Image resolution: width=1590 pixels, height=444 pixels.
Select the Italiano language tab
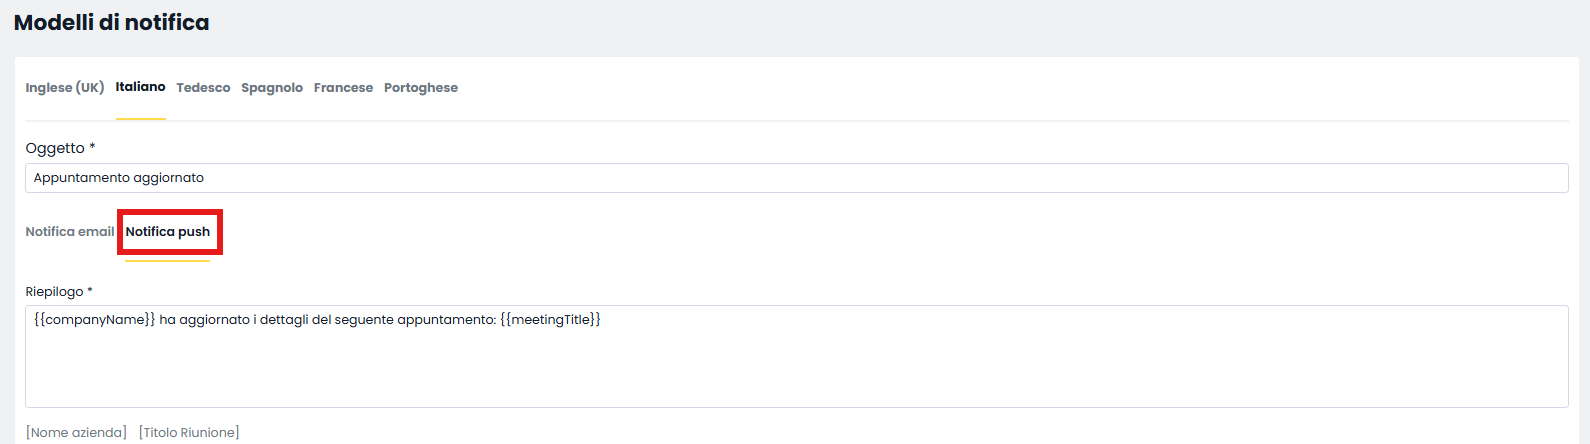point(140,87)
